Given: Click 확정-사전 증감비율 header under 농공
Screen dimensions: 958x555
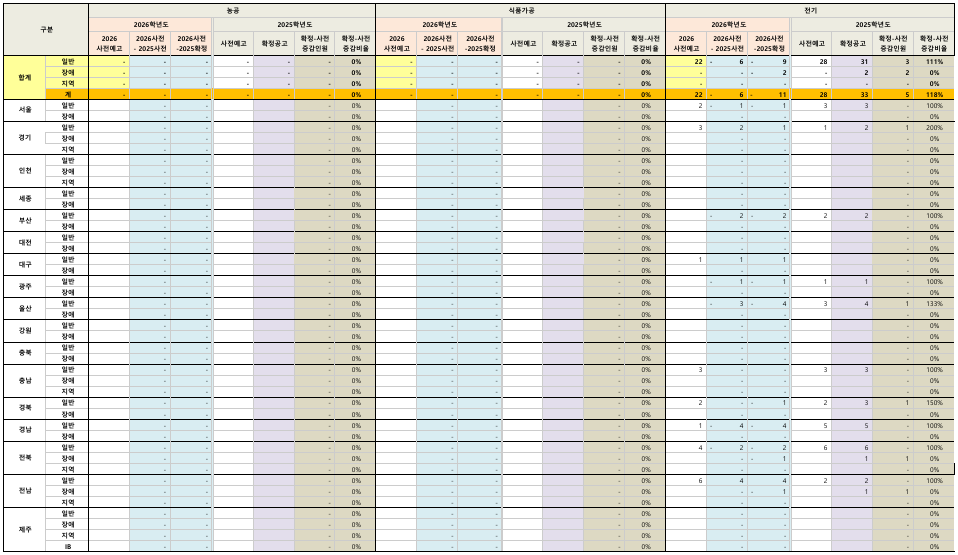Looking at the screenshot, I should coord(355,43).
